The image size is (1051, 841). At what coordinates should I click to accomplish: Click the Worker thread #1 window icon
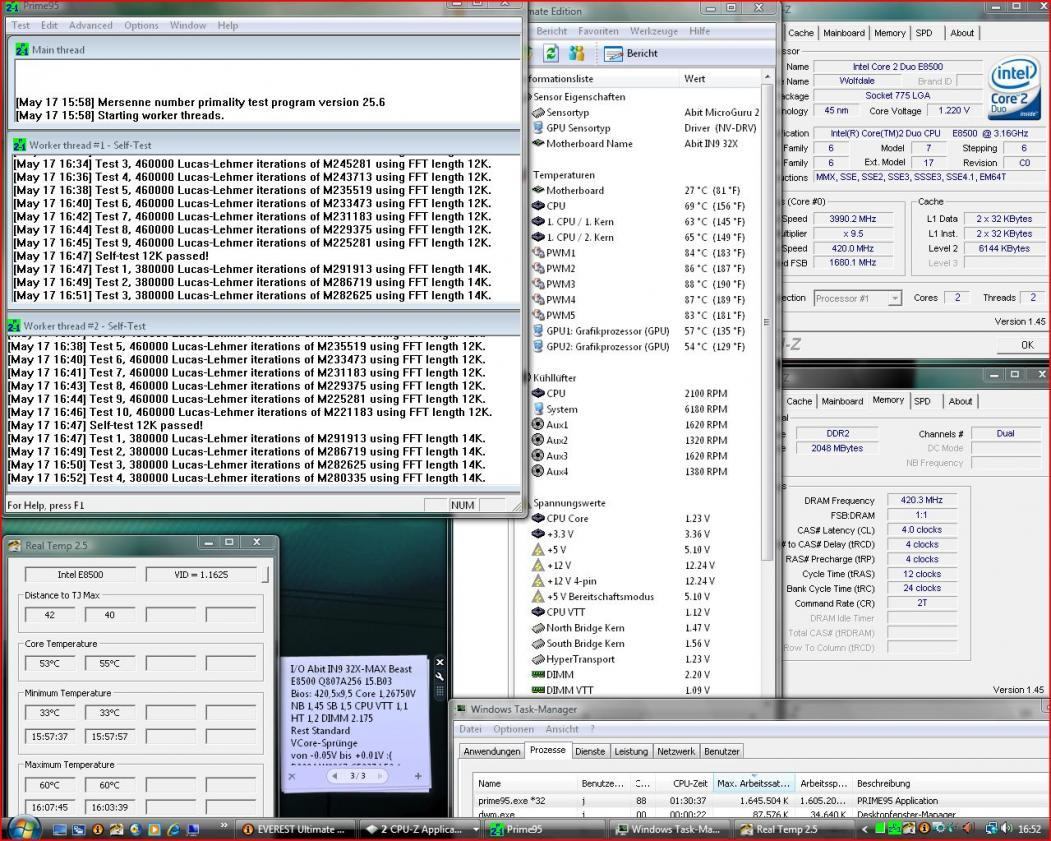click(19, 145)
